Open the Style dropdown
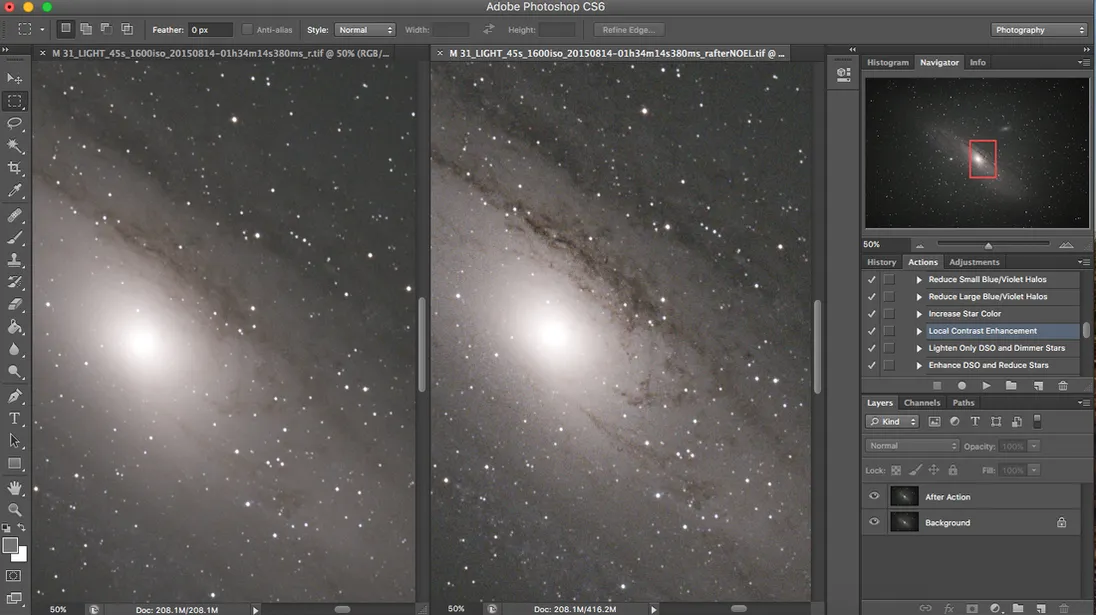This screenshot has width=1096, height=615. tap(366, 29)
